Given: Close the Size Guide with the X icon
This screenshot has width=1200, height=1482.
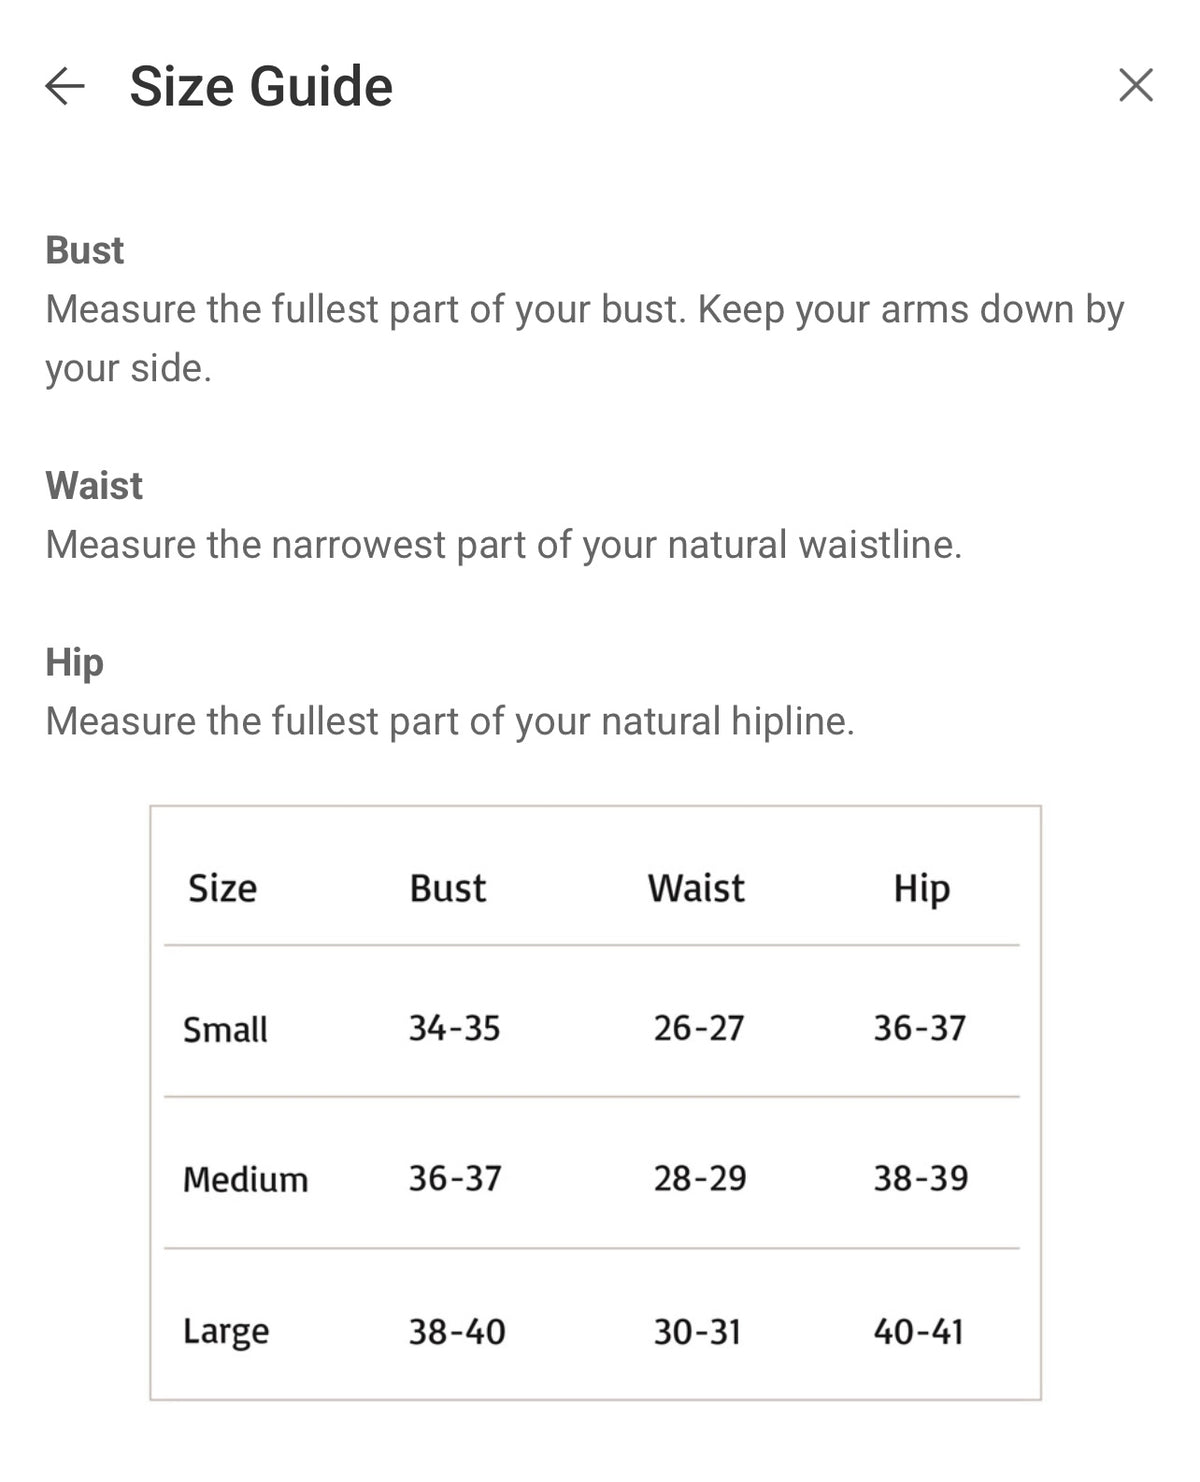Looking at the screenshot, I should tap(1135, 86).
